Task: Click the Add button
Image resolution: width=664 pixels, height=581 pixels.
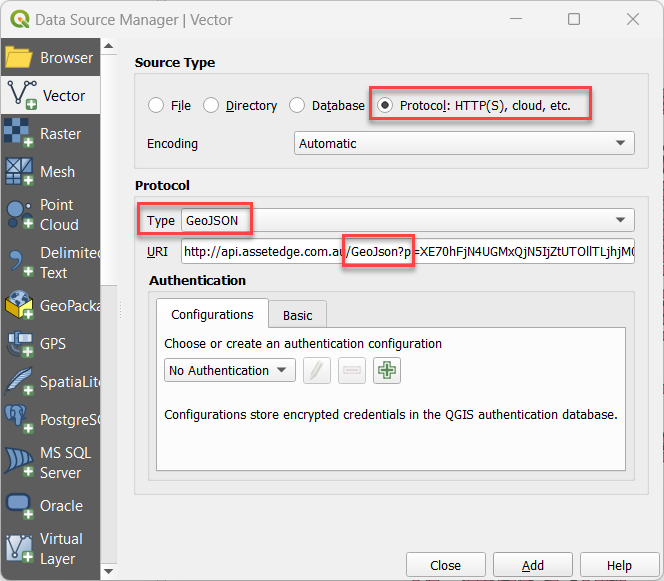Action: (533, 565)
